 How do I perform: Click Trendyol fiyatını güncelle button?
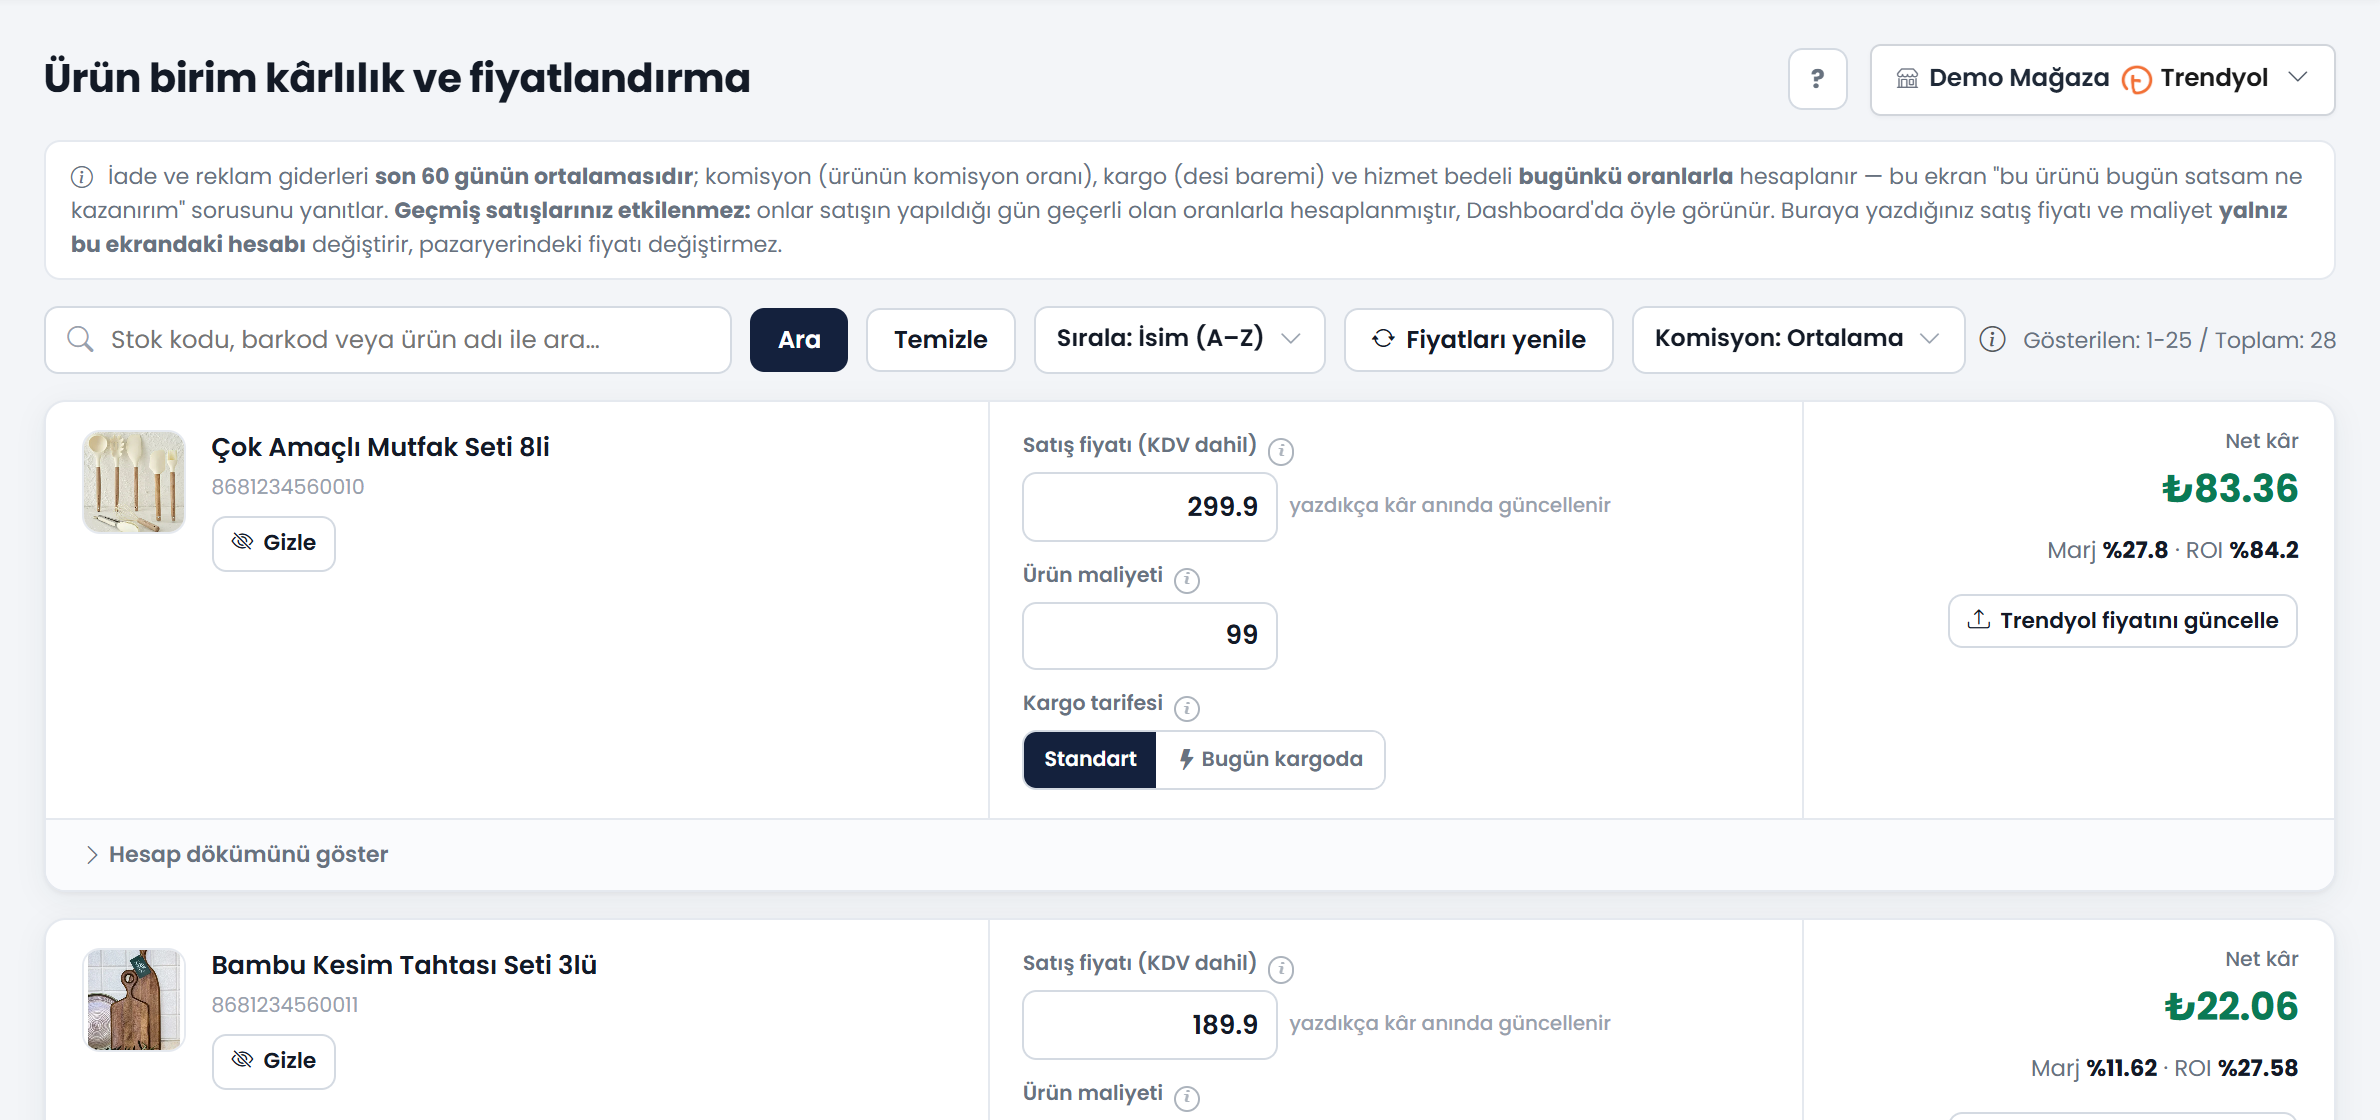tap(2122, 621)
